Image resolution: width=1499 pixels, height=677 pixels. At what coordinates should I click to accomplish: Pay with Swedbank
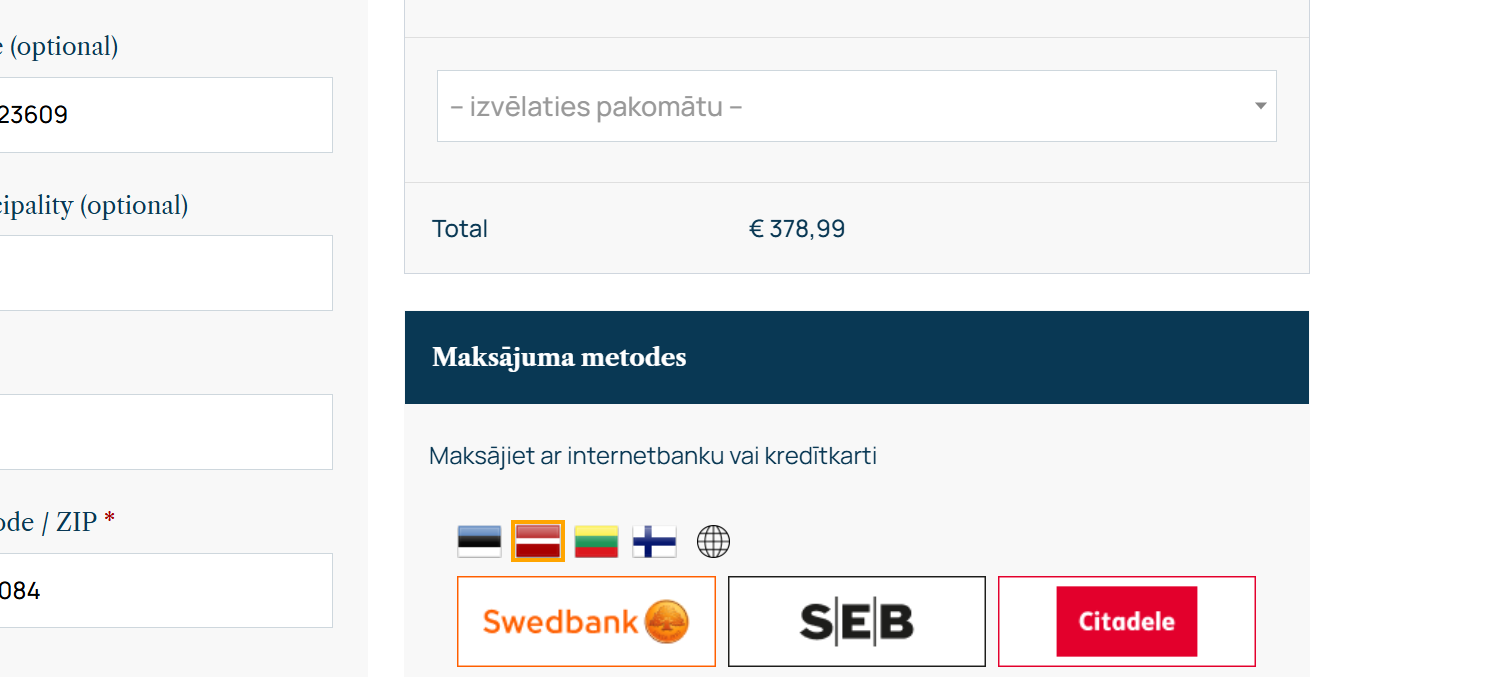(x=586, y=621)
